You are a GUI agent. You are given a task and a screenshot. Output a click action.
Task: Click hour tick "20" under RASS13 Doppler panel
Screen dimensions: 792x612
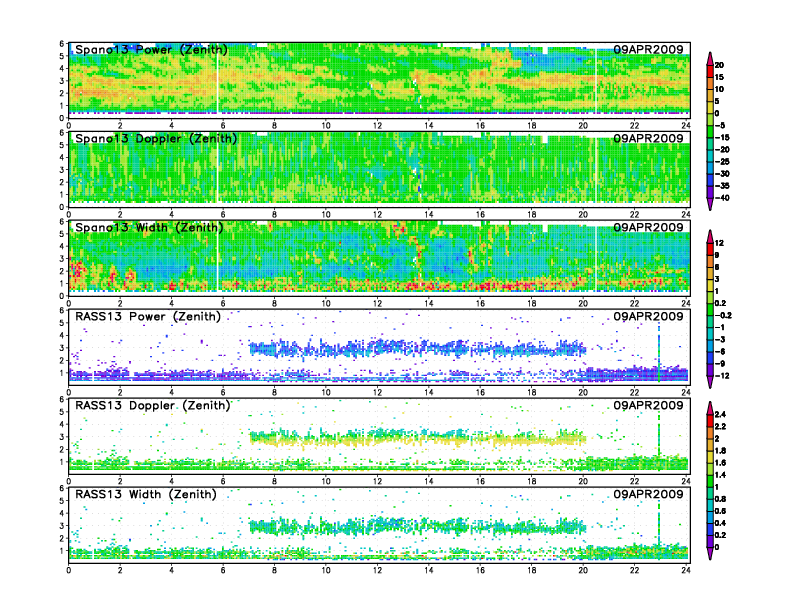click(x=583, y=481)
